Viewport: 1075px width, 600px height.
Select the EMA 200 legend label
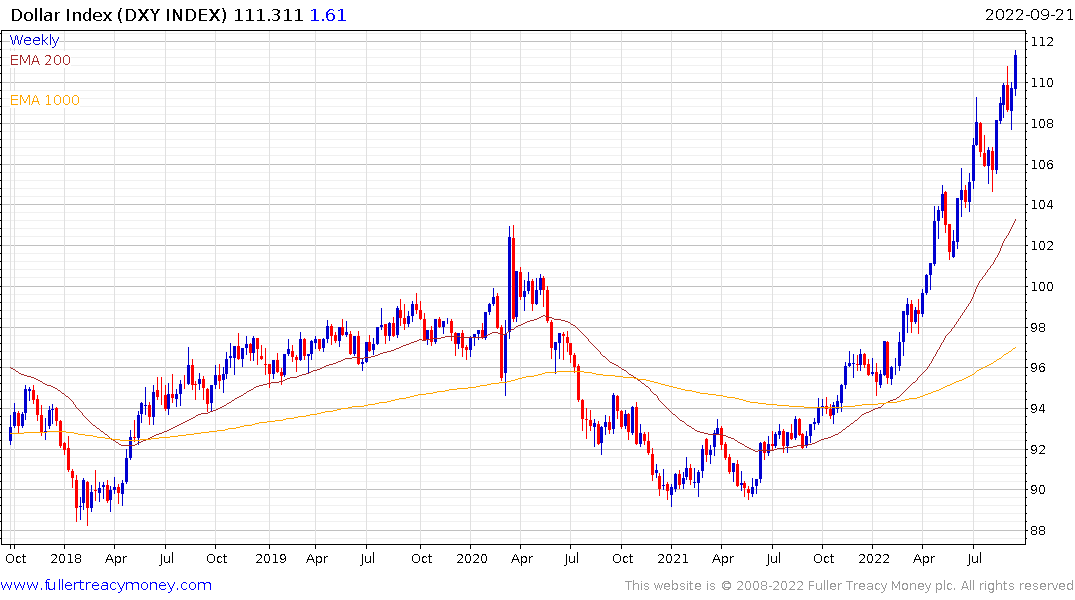(40, 60)
